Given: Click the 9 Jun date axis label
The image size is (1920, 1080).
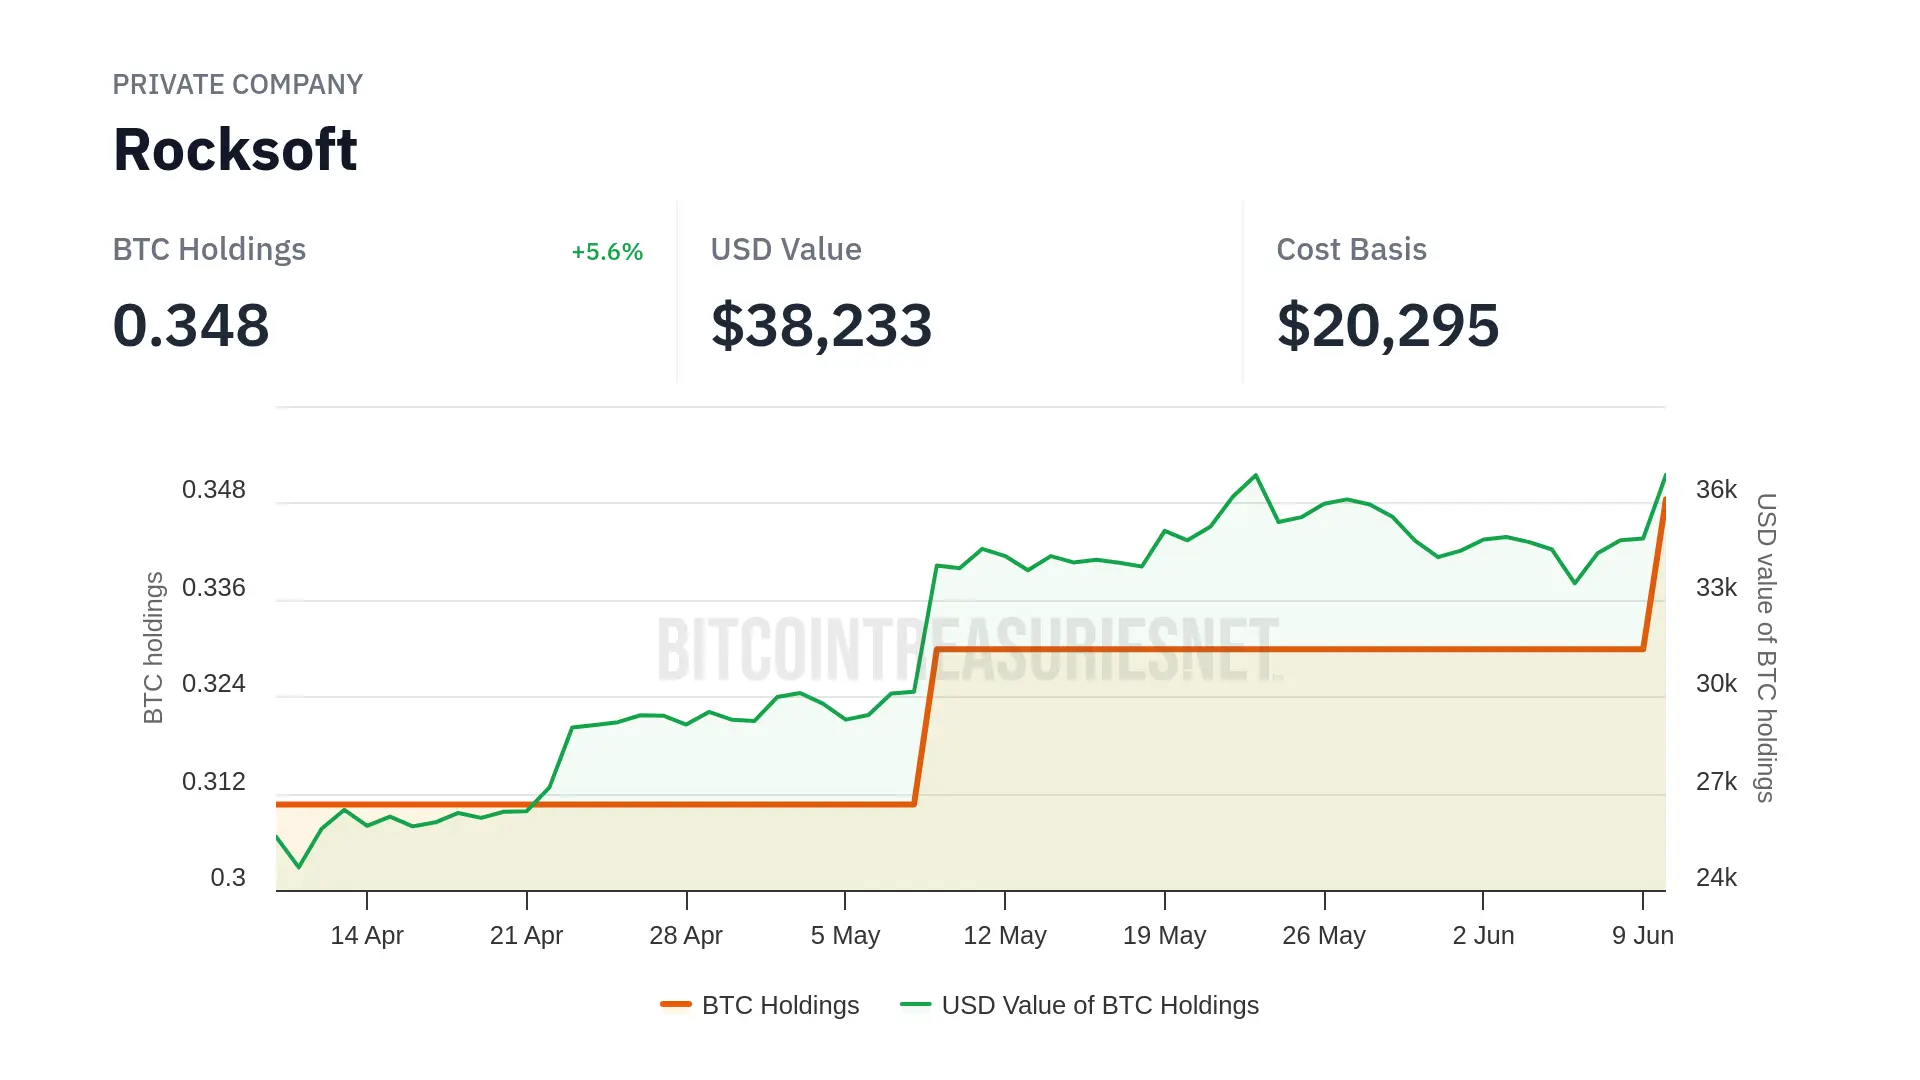Looking at the screenshot, I should [x=1642, y=936].
